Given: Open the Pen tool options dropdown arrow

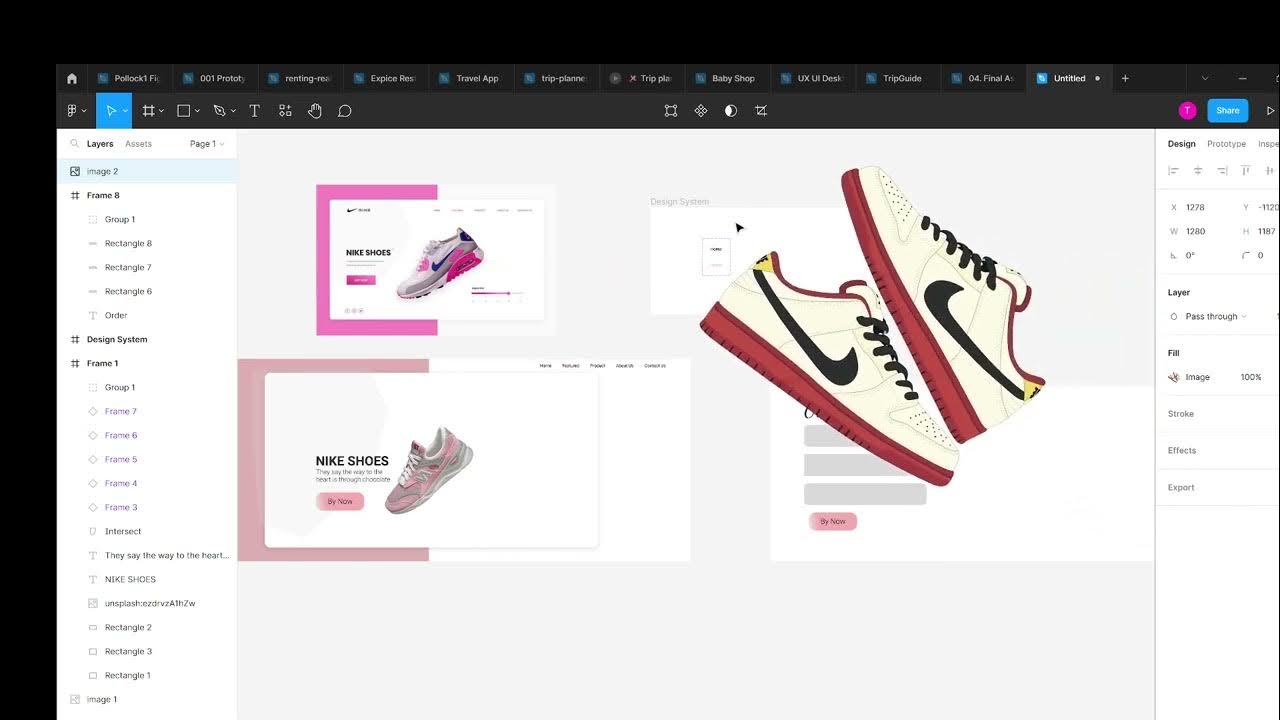Looking at the screenshot, I should 233,111.
